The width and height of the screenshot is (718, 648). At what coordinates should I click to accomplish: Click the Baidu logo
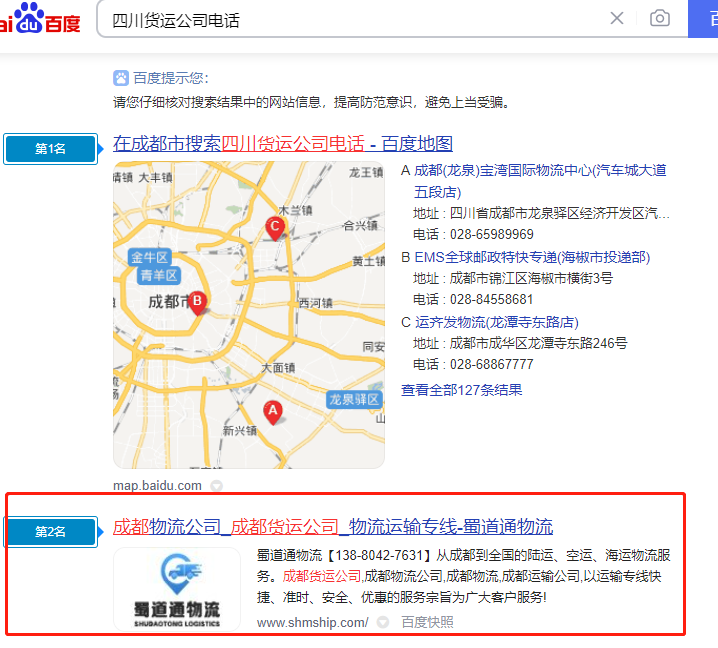pyautogui.click(x=40, y=18)
